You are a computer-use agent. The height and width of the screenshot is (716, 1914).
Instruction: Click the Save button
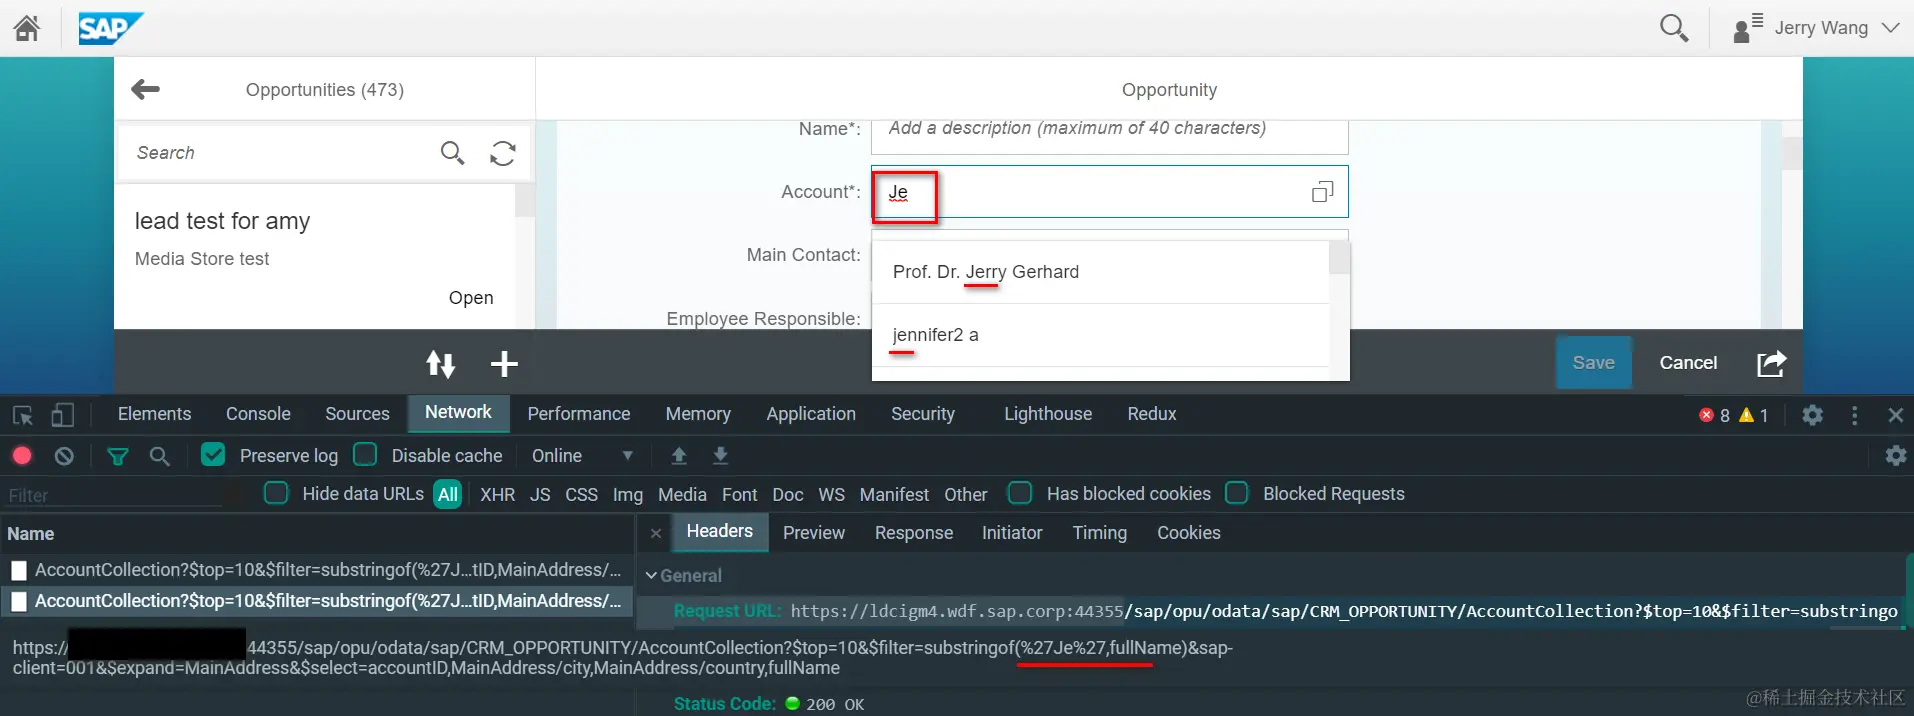[1593, 363]
